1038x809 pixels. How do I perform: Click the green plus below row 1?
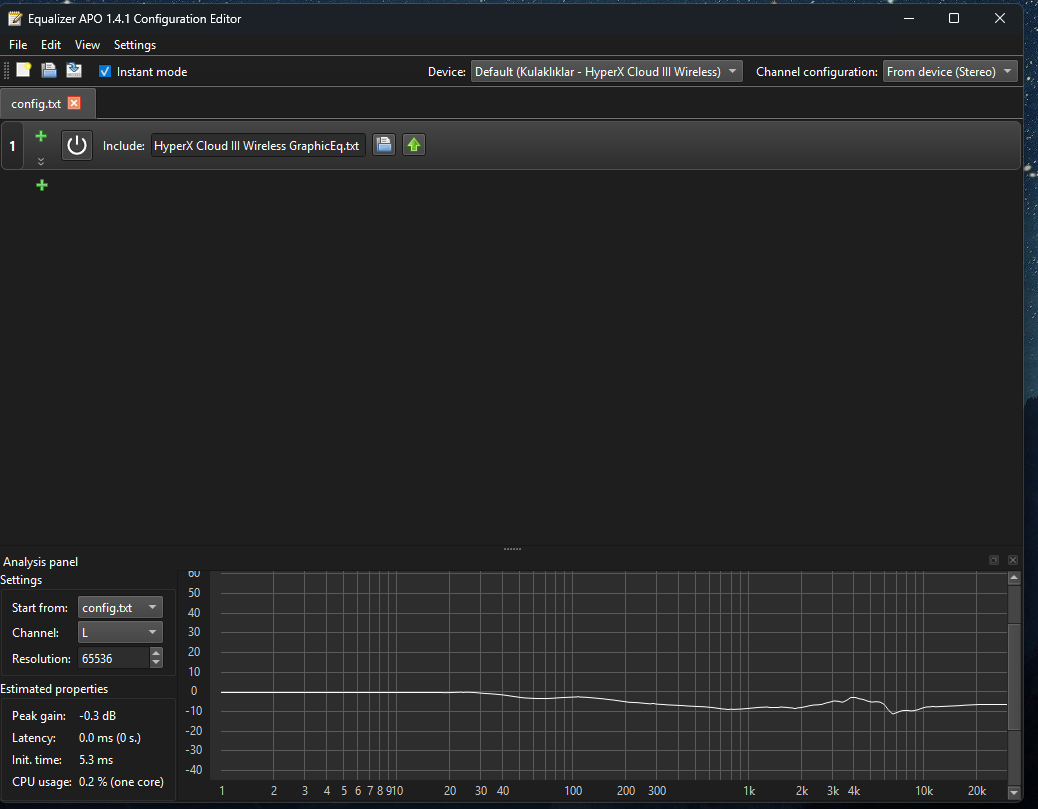[x=41, y=185]
